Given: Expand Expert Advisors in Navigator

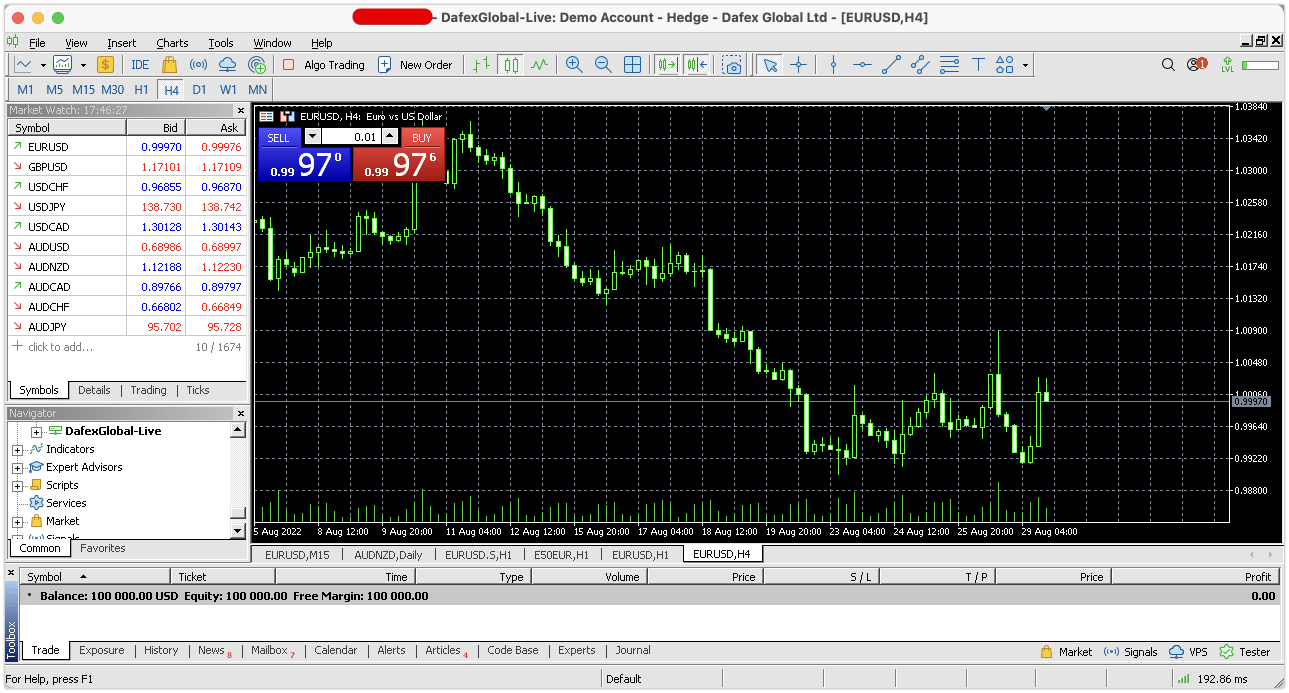Looking at the screenshot, I should tap(17, 468).
